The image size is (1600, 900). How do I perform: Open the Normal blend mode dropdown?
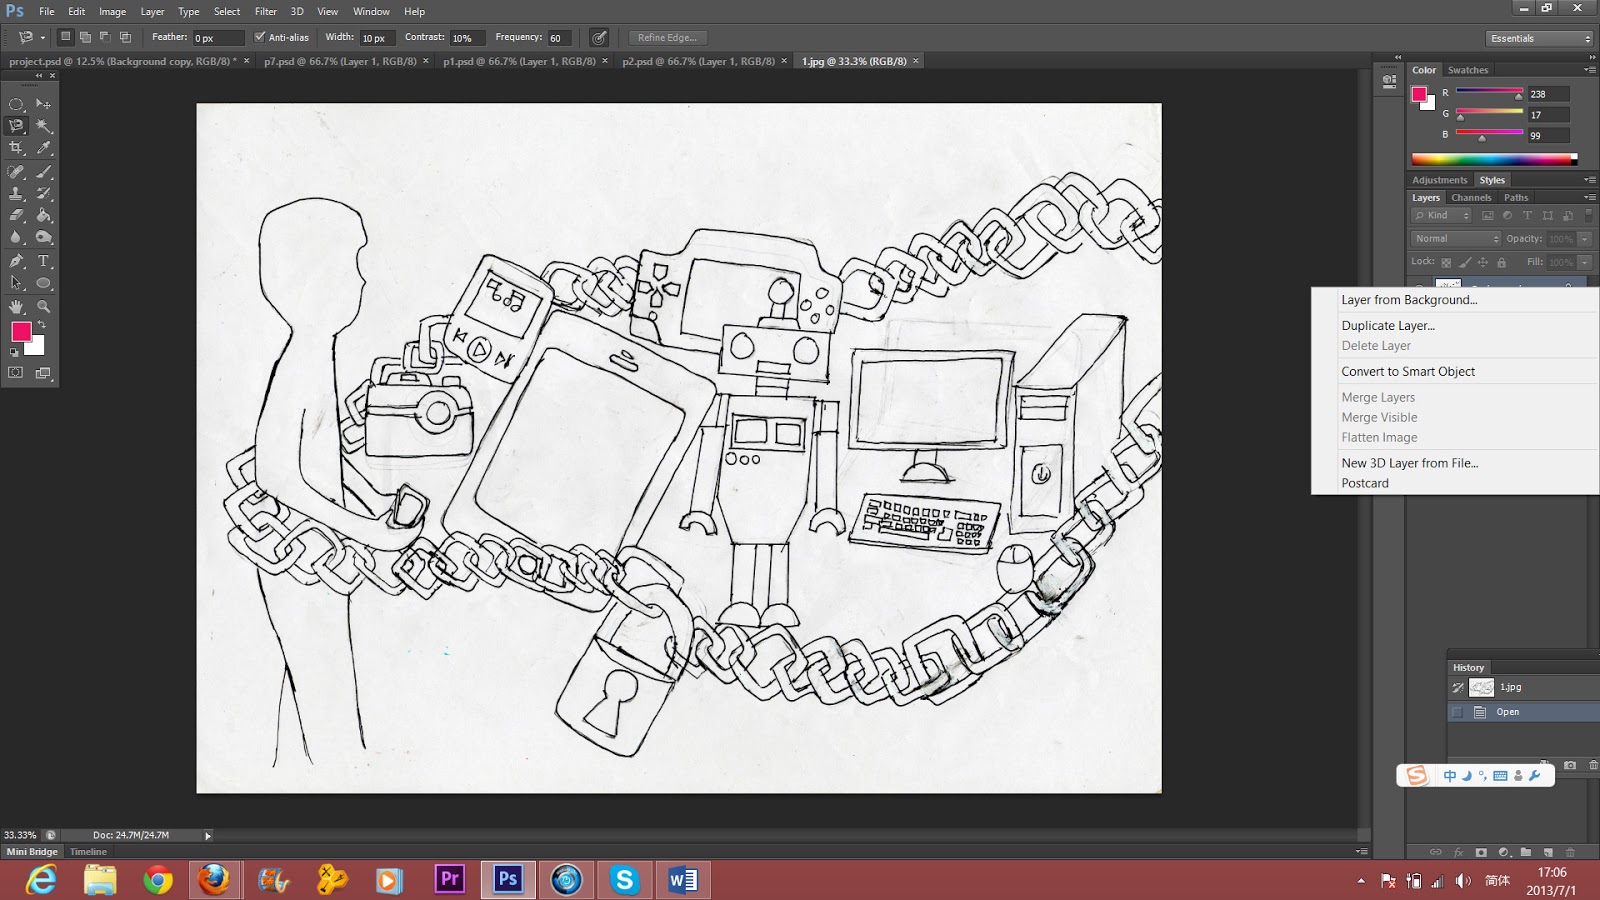1455,239
